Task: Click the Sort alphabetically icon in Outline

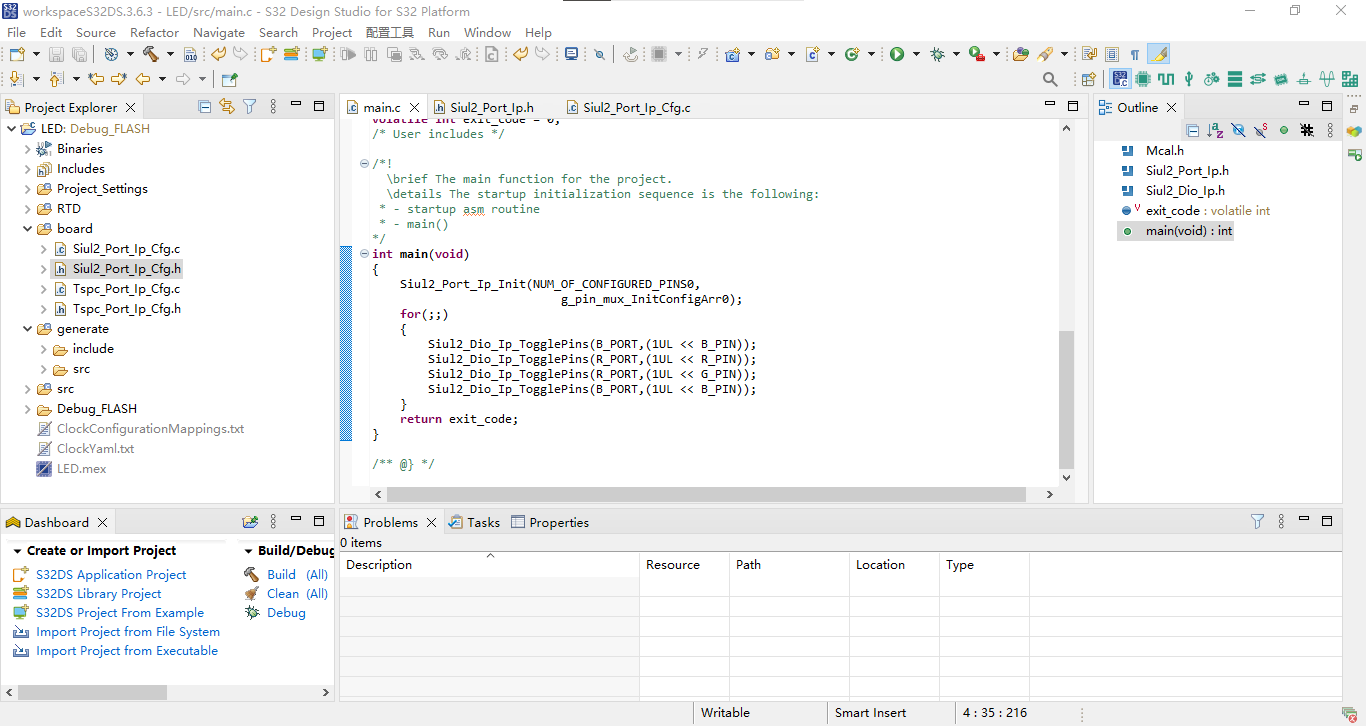Action: pos(1215,130)
